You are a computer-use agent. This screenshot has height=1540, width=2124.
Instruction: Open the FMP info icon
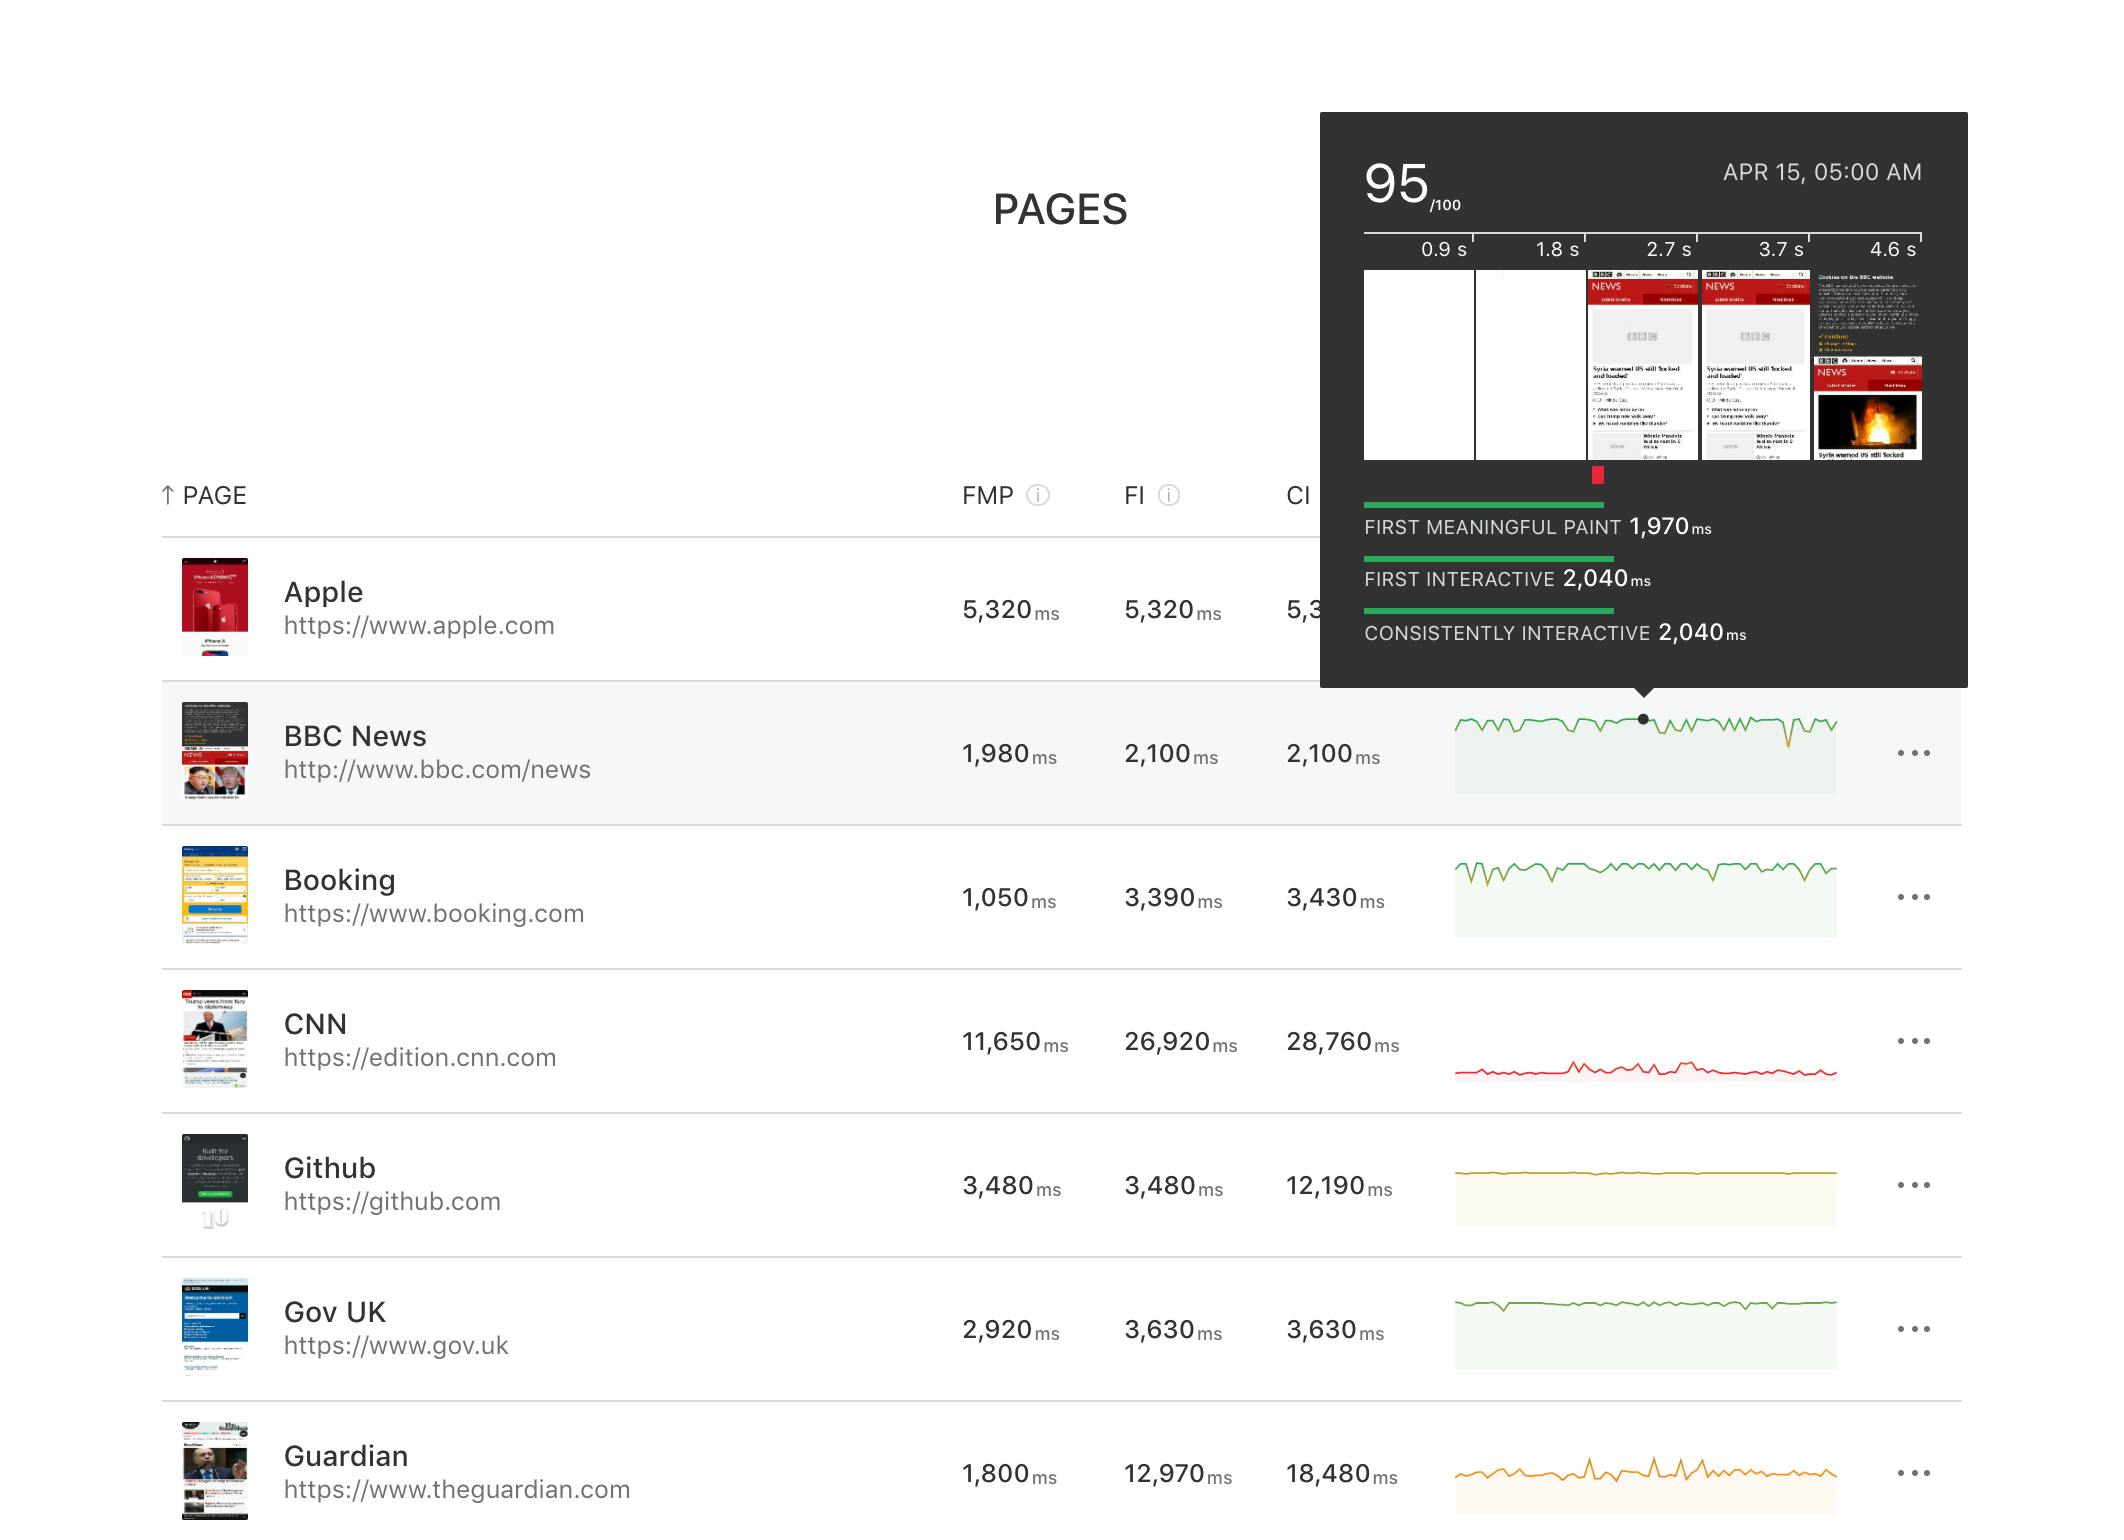[1038, 495]
